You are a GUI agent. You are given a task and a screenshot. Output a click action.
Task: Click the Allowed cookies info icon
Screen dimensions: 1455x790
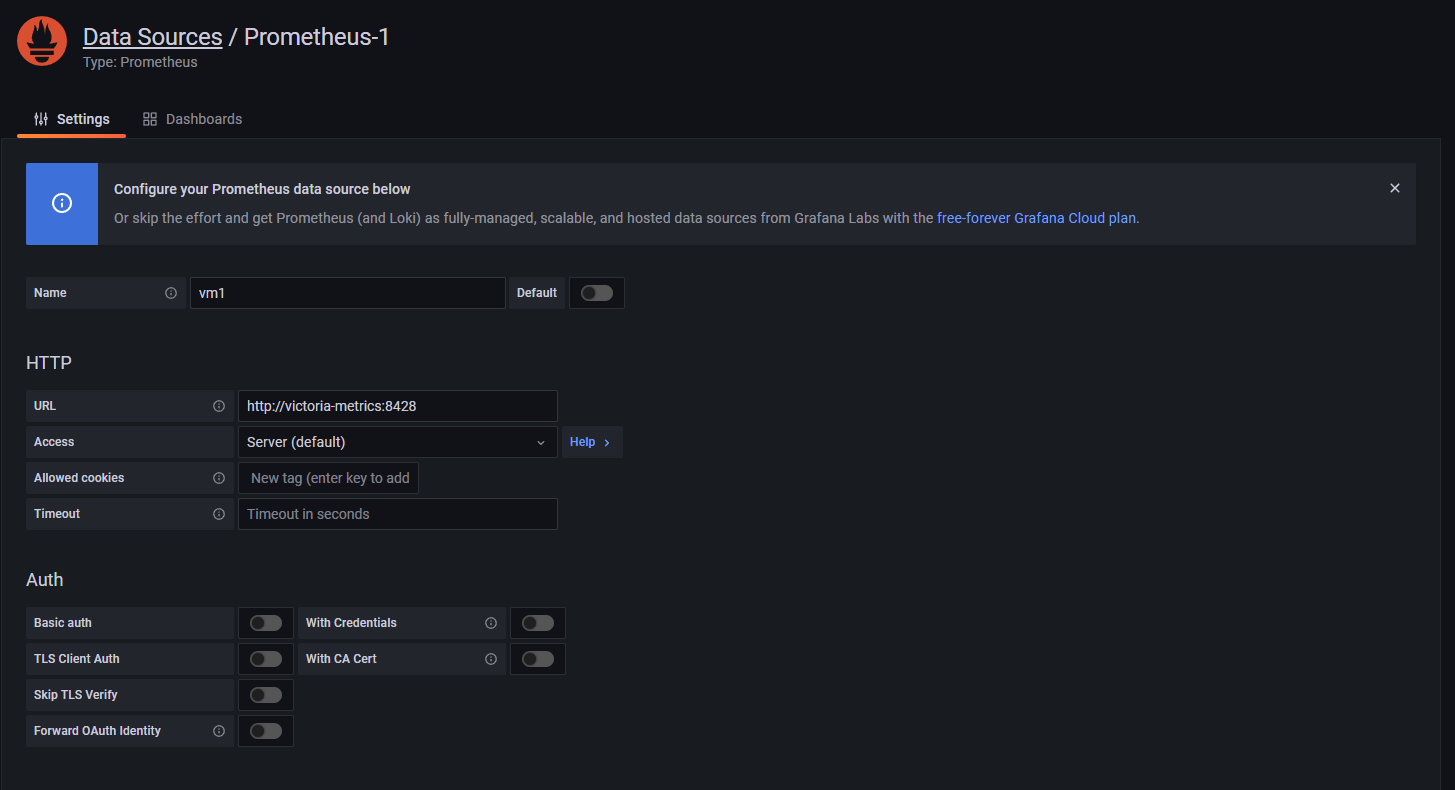coord(219,478)
